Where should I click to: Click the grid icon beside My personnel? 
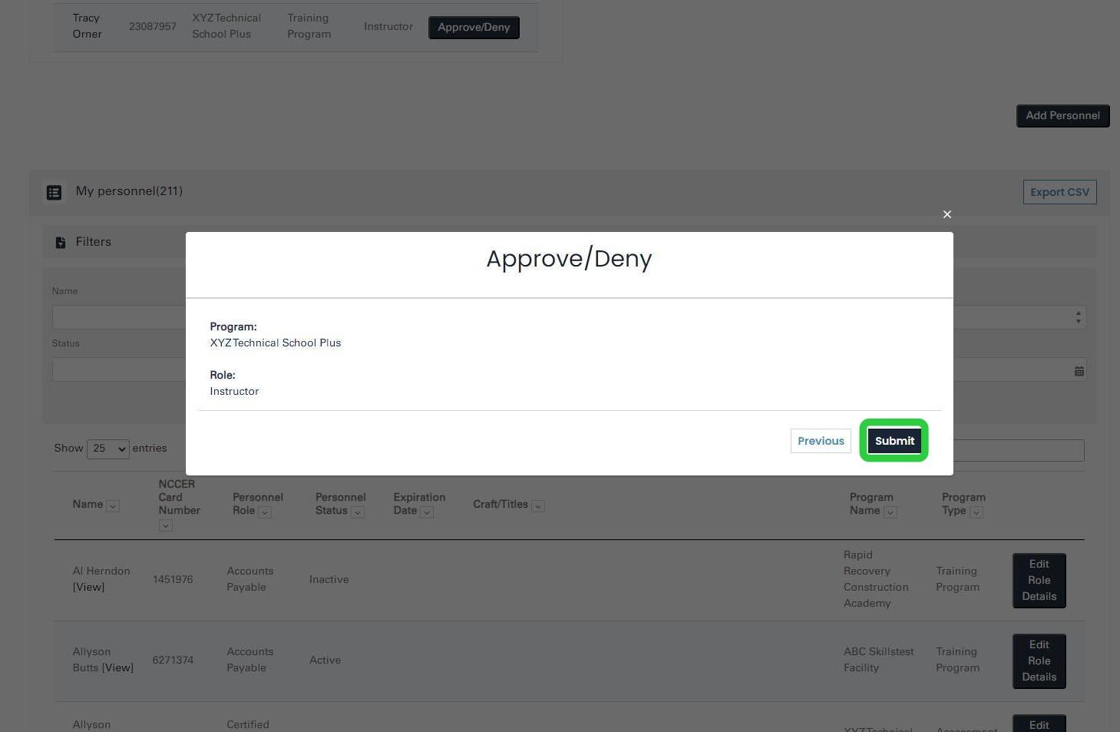53,191
